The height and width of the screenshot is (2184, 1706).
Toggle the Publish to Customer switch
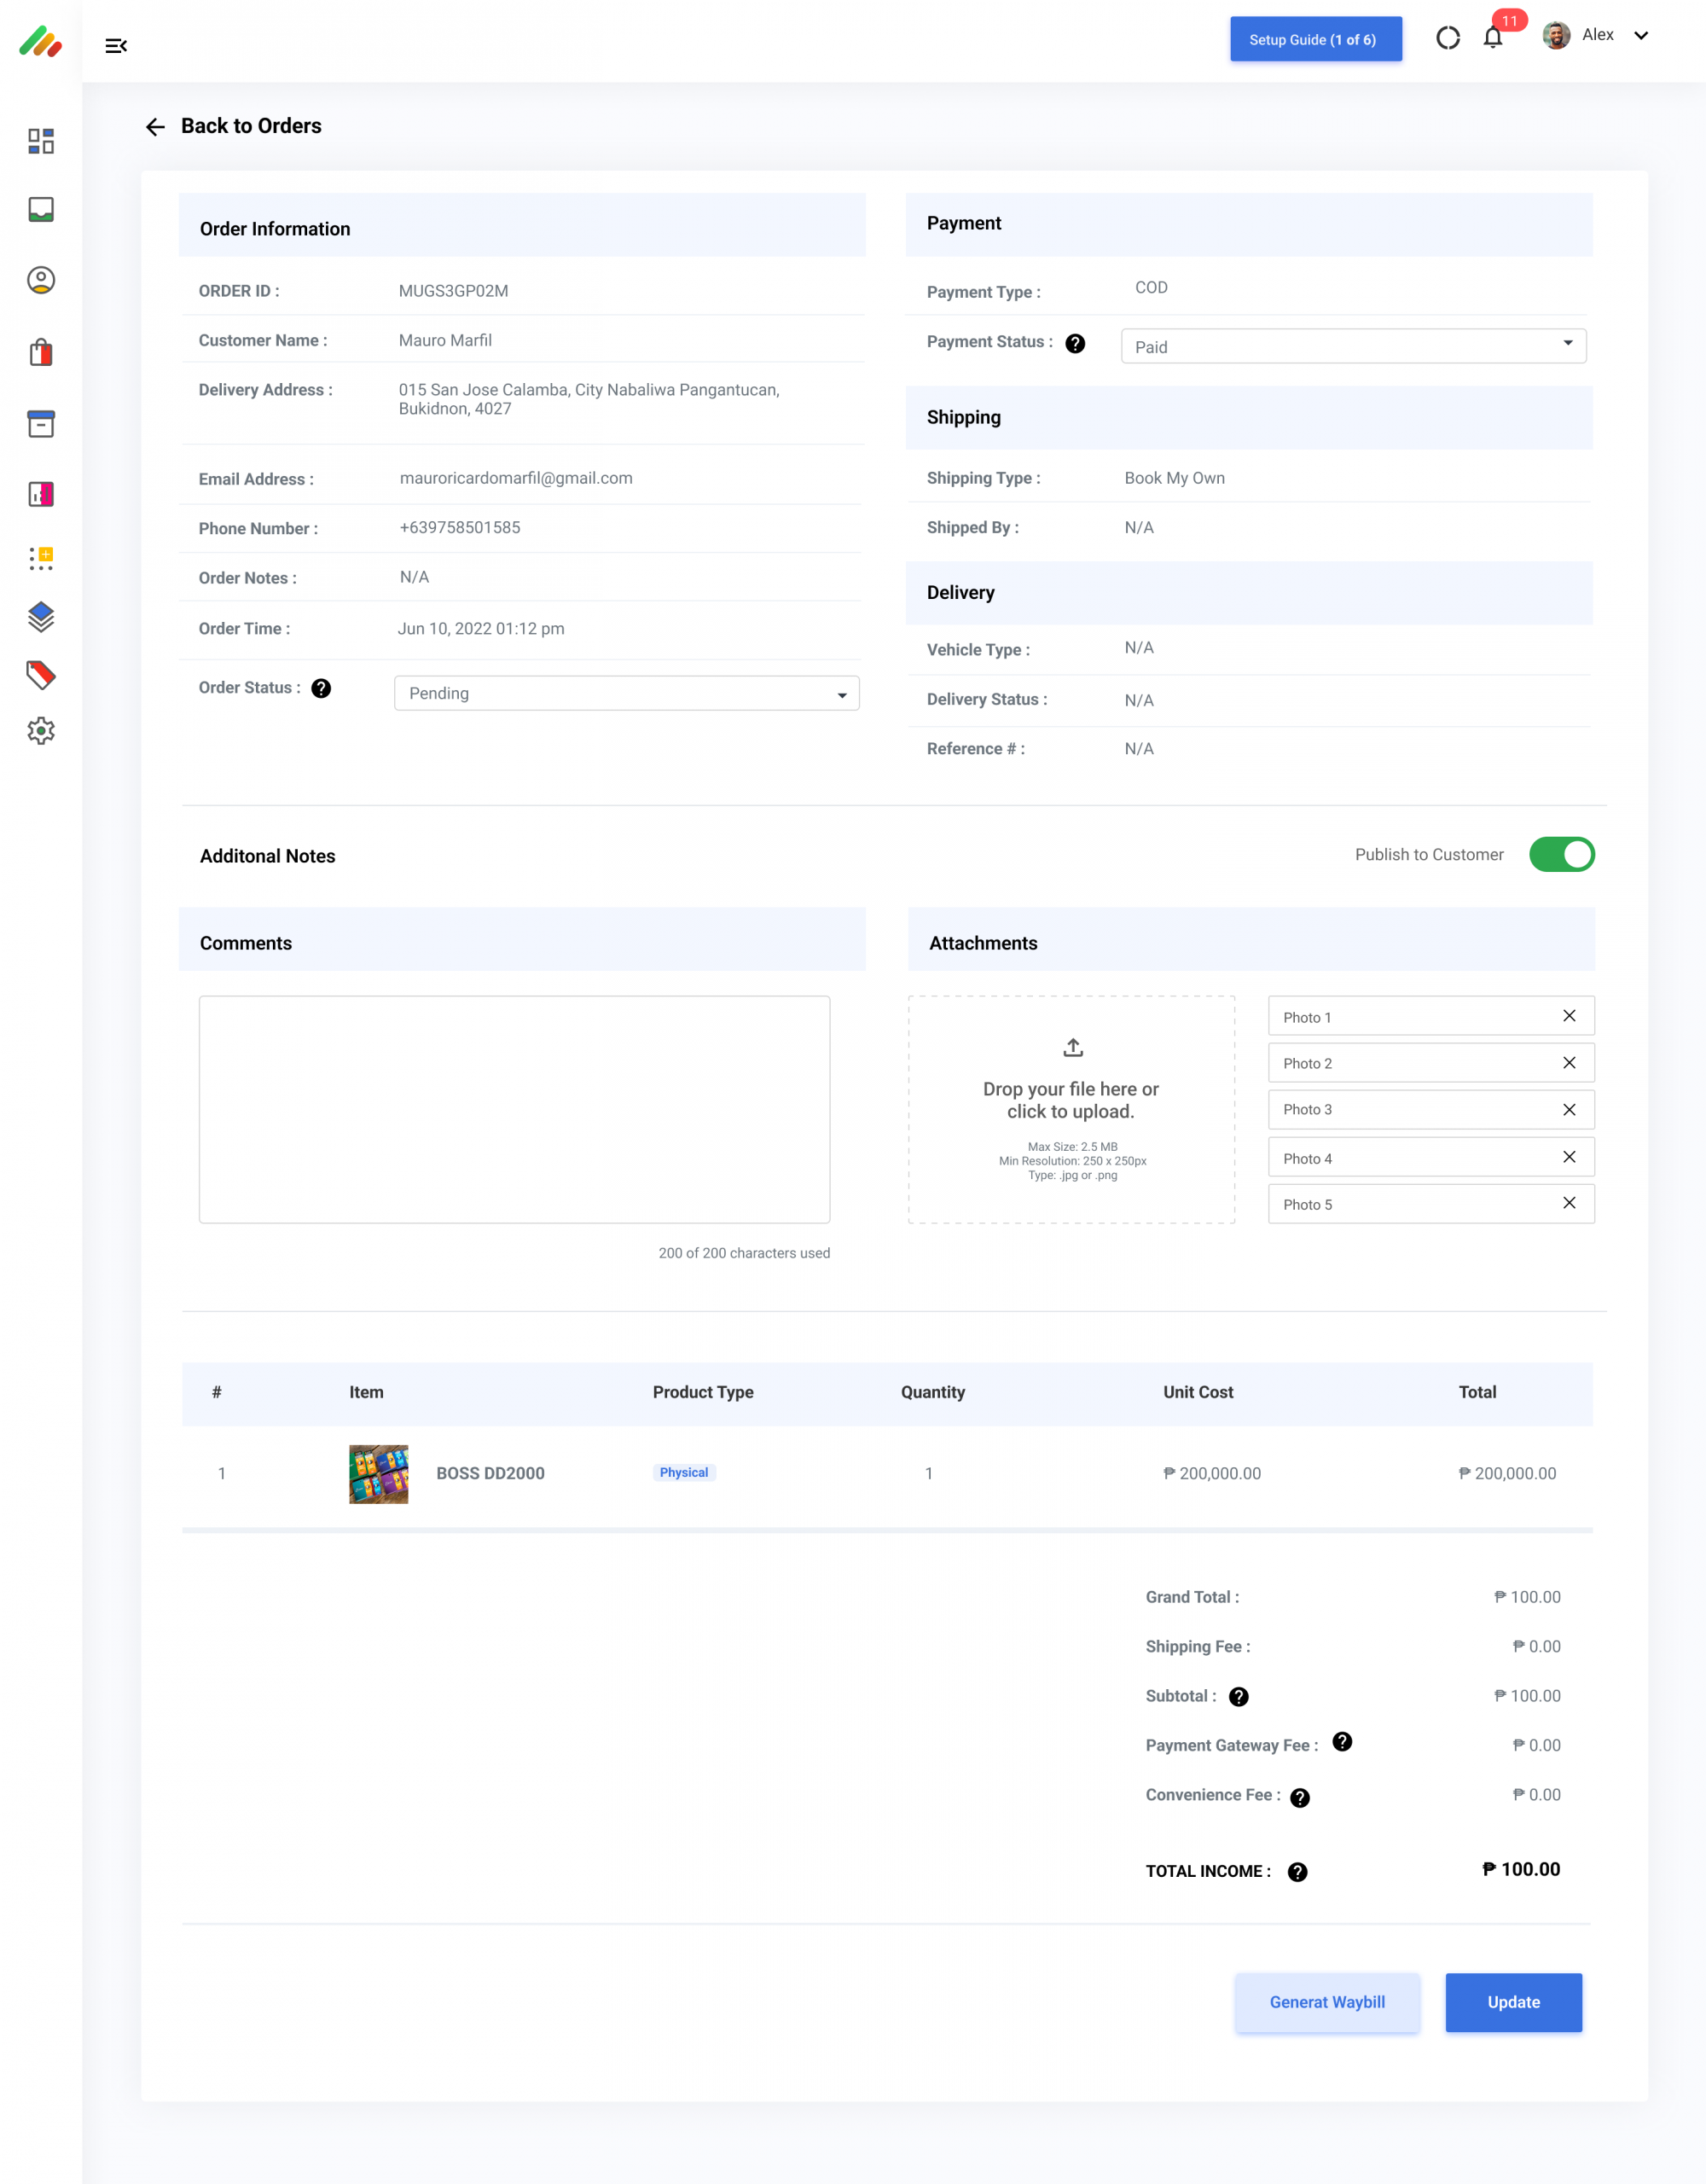1561,854
